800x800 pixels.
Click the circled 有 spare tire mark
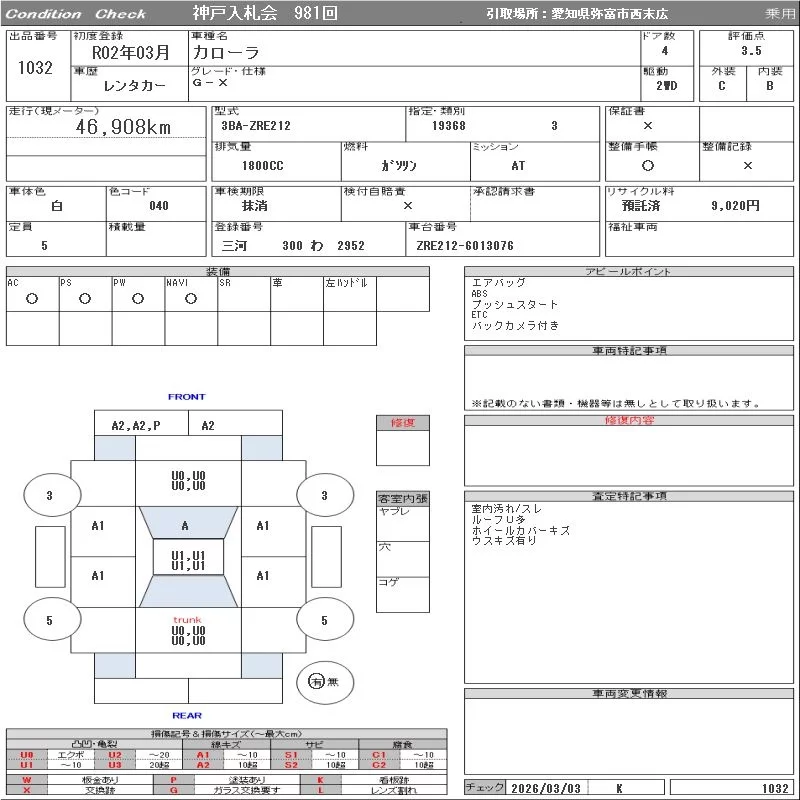[316, 681]
